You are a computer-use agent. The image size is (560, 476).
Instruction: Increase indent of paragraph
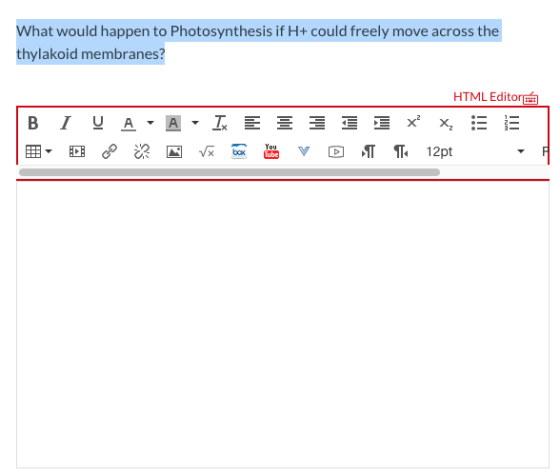point(382,123)
